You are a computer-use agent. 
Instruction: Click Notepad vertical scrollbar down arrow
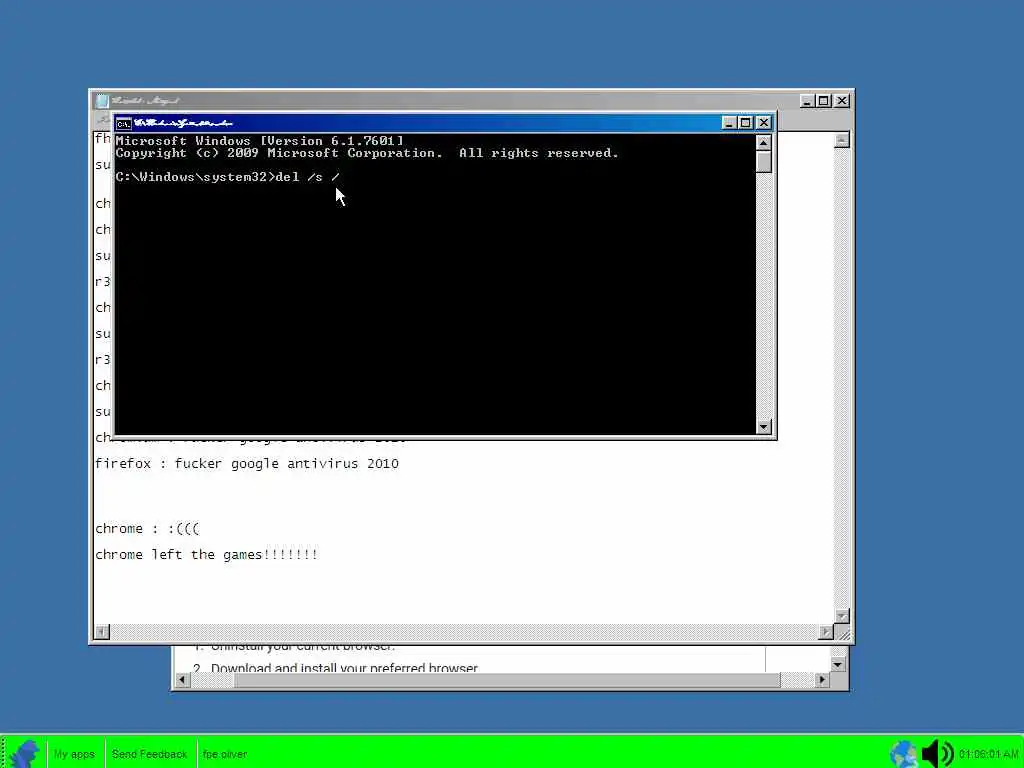(842, 616)
